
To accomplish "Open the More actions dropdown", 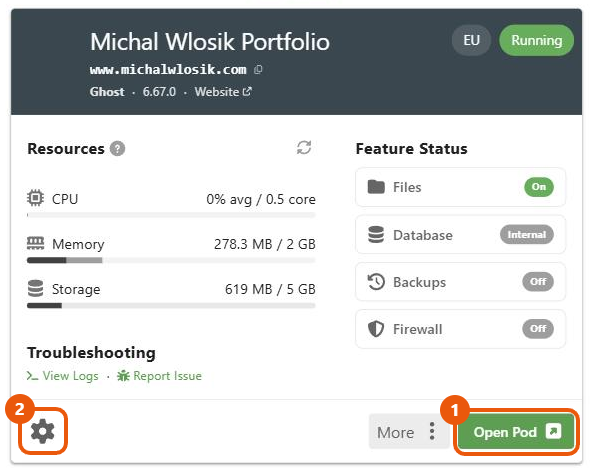I will (x=409, y=432).
